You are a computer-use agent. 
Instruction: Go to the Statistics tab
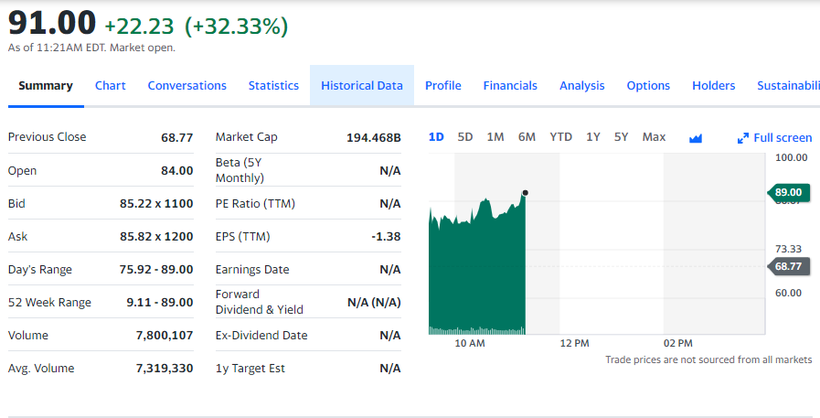tap(273, 86)
